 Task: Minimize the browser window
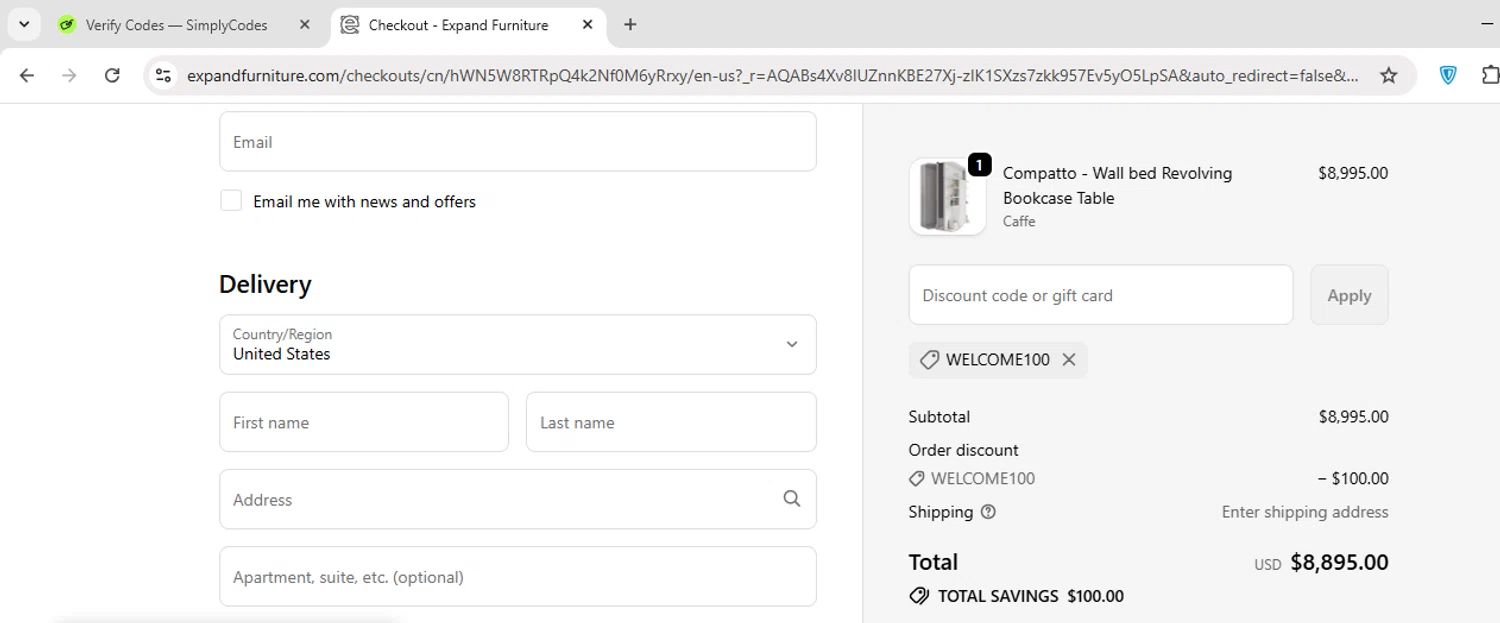click(1486, 24)
